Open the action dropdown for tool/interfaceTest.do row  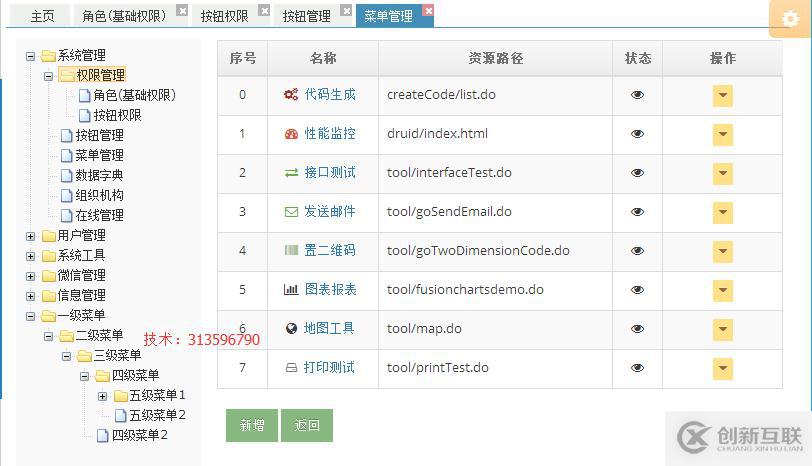pyautogui.click(x=722, y=173)
